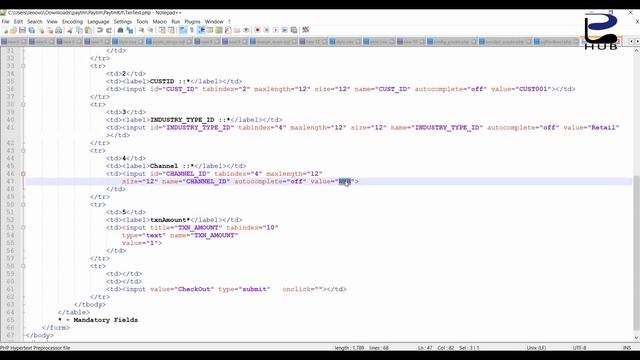Image resolution: width=640 pixels, height=360 pixels.
Task: Open the Language menu
Action: tap(98, 21)
